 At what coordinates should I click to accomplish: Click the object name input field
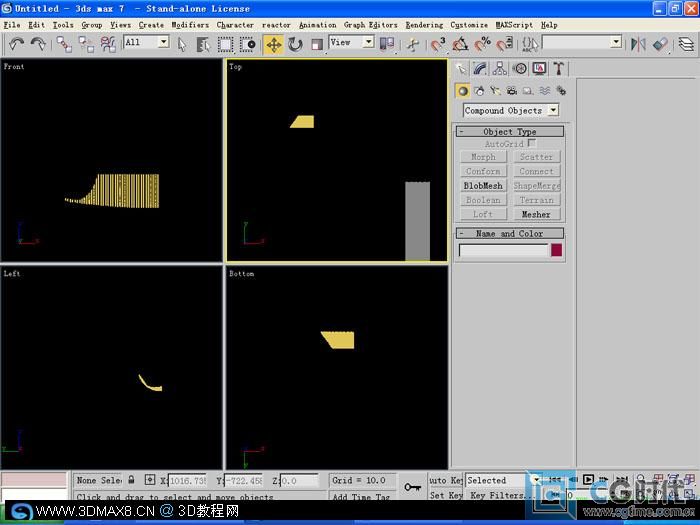click(503, 250)
